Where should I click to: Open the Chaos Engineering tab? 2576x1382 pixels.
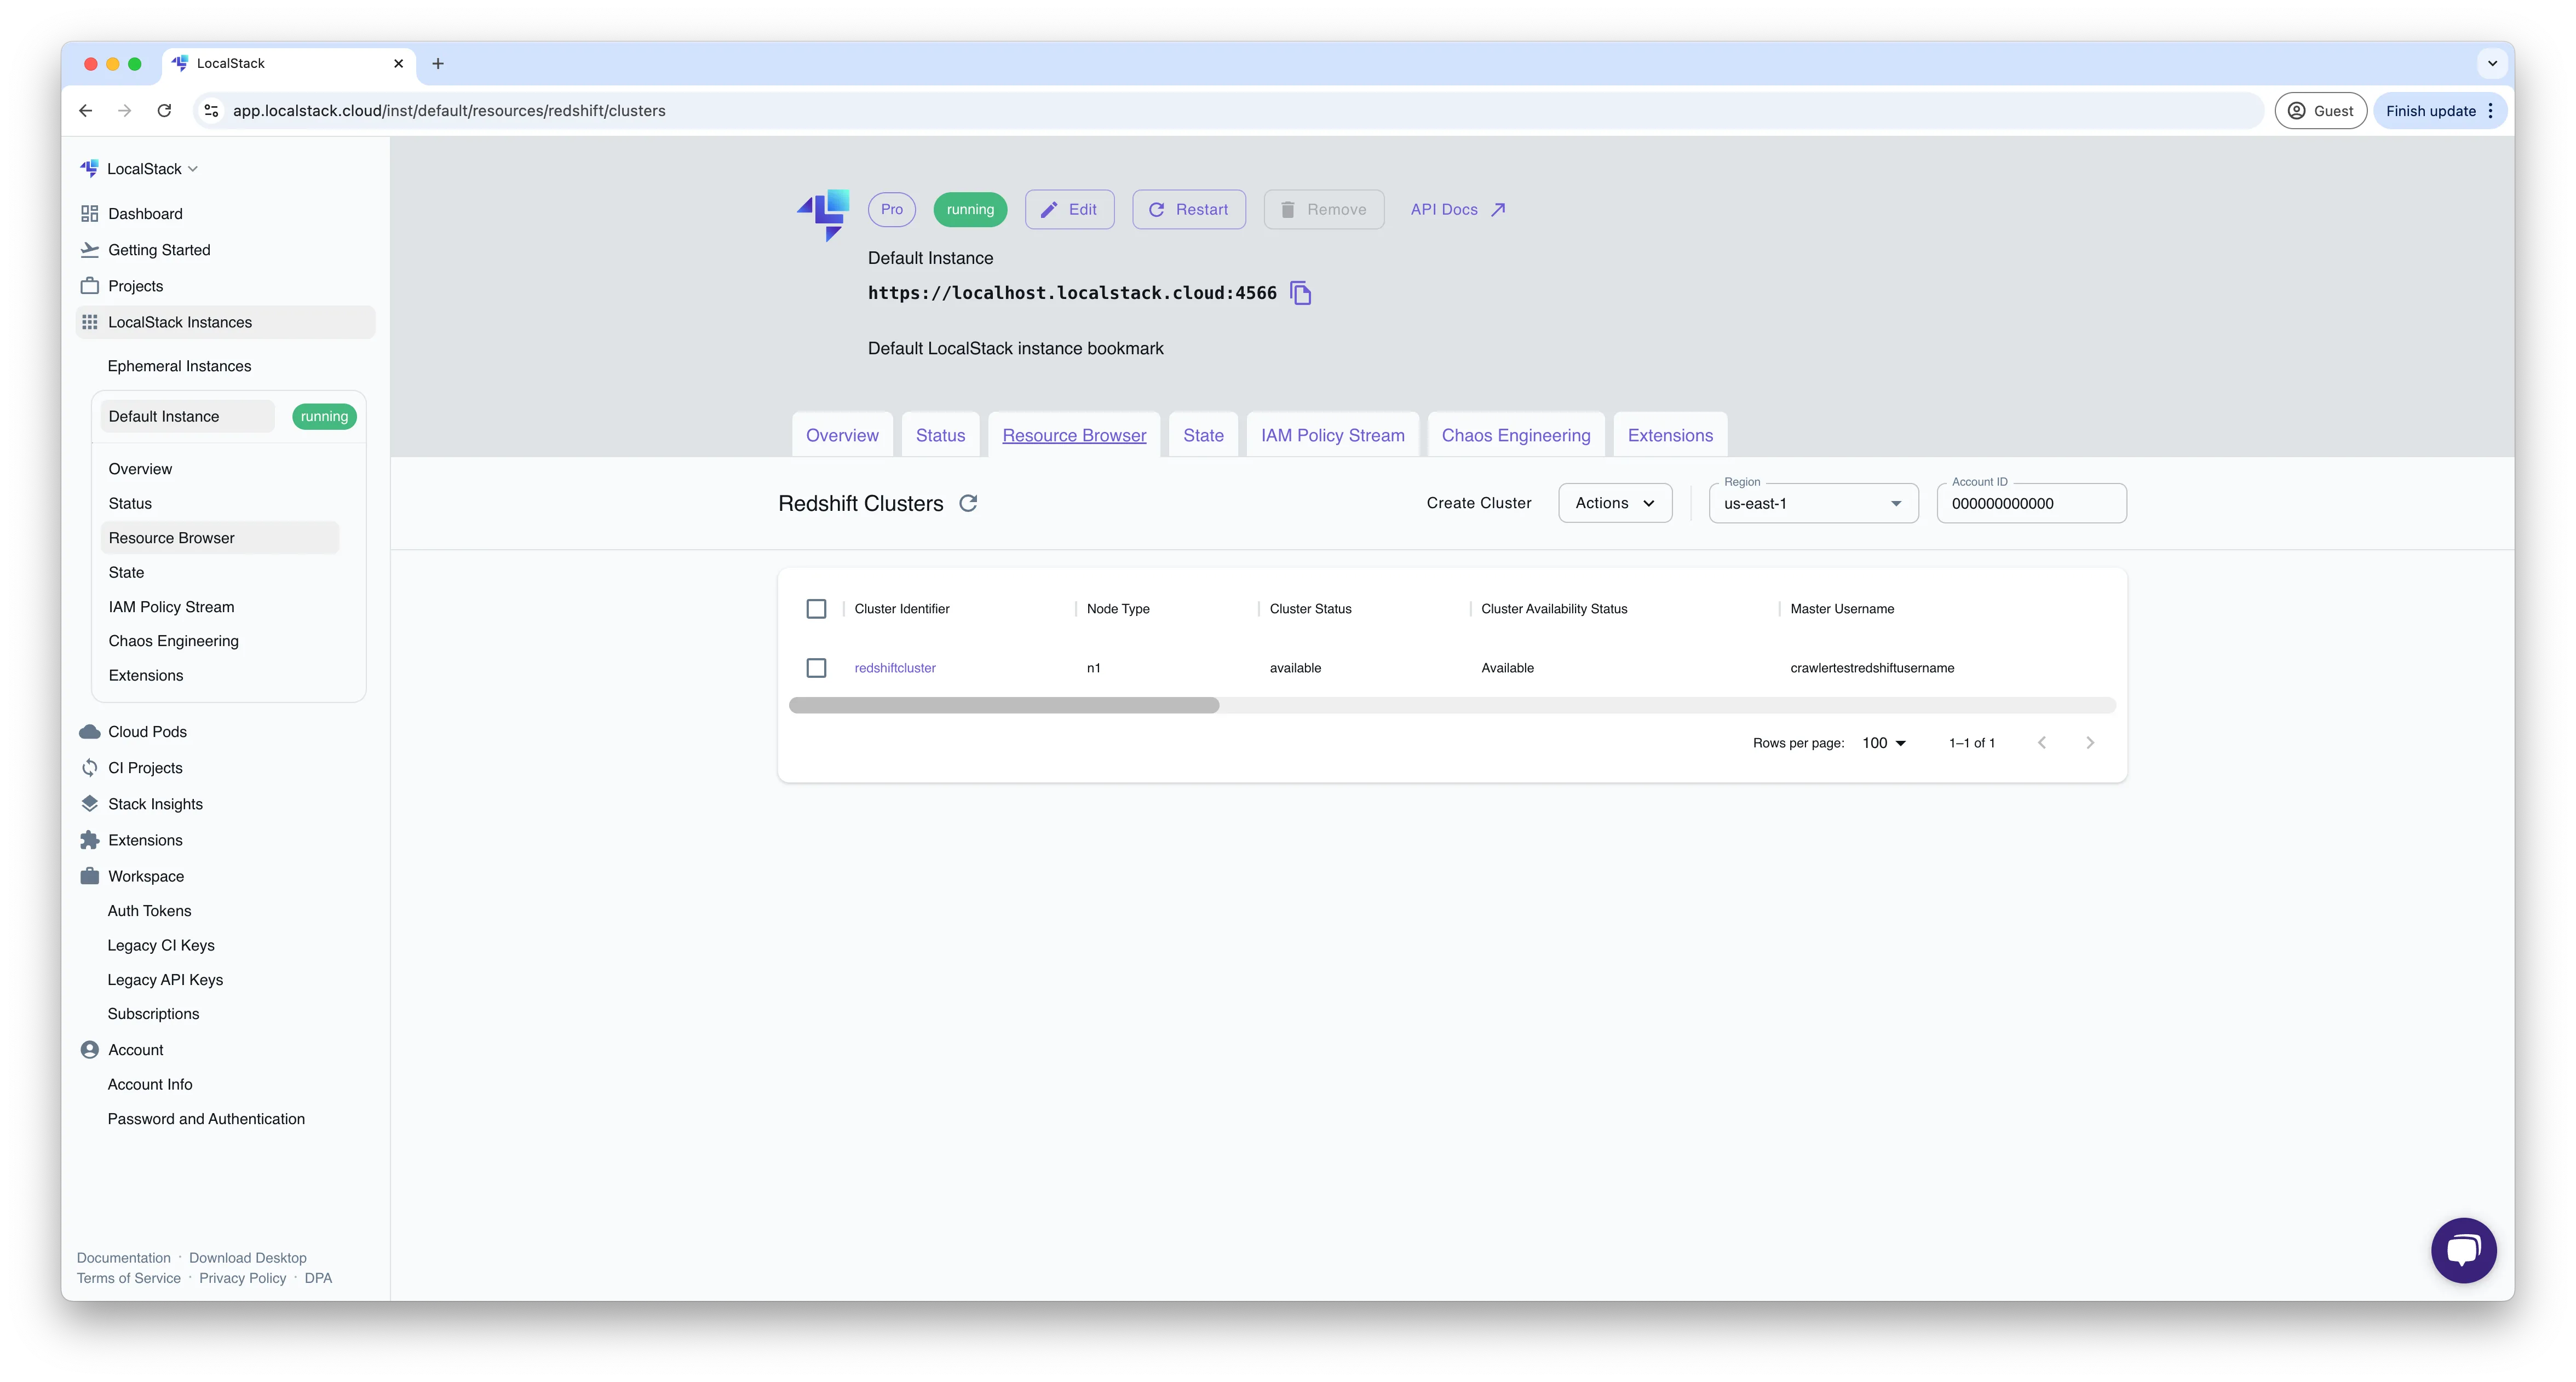click(x=1516, y=435)
